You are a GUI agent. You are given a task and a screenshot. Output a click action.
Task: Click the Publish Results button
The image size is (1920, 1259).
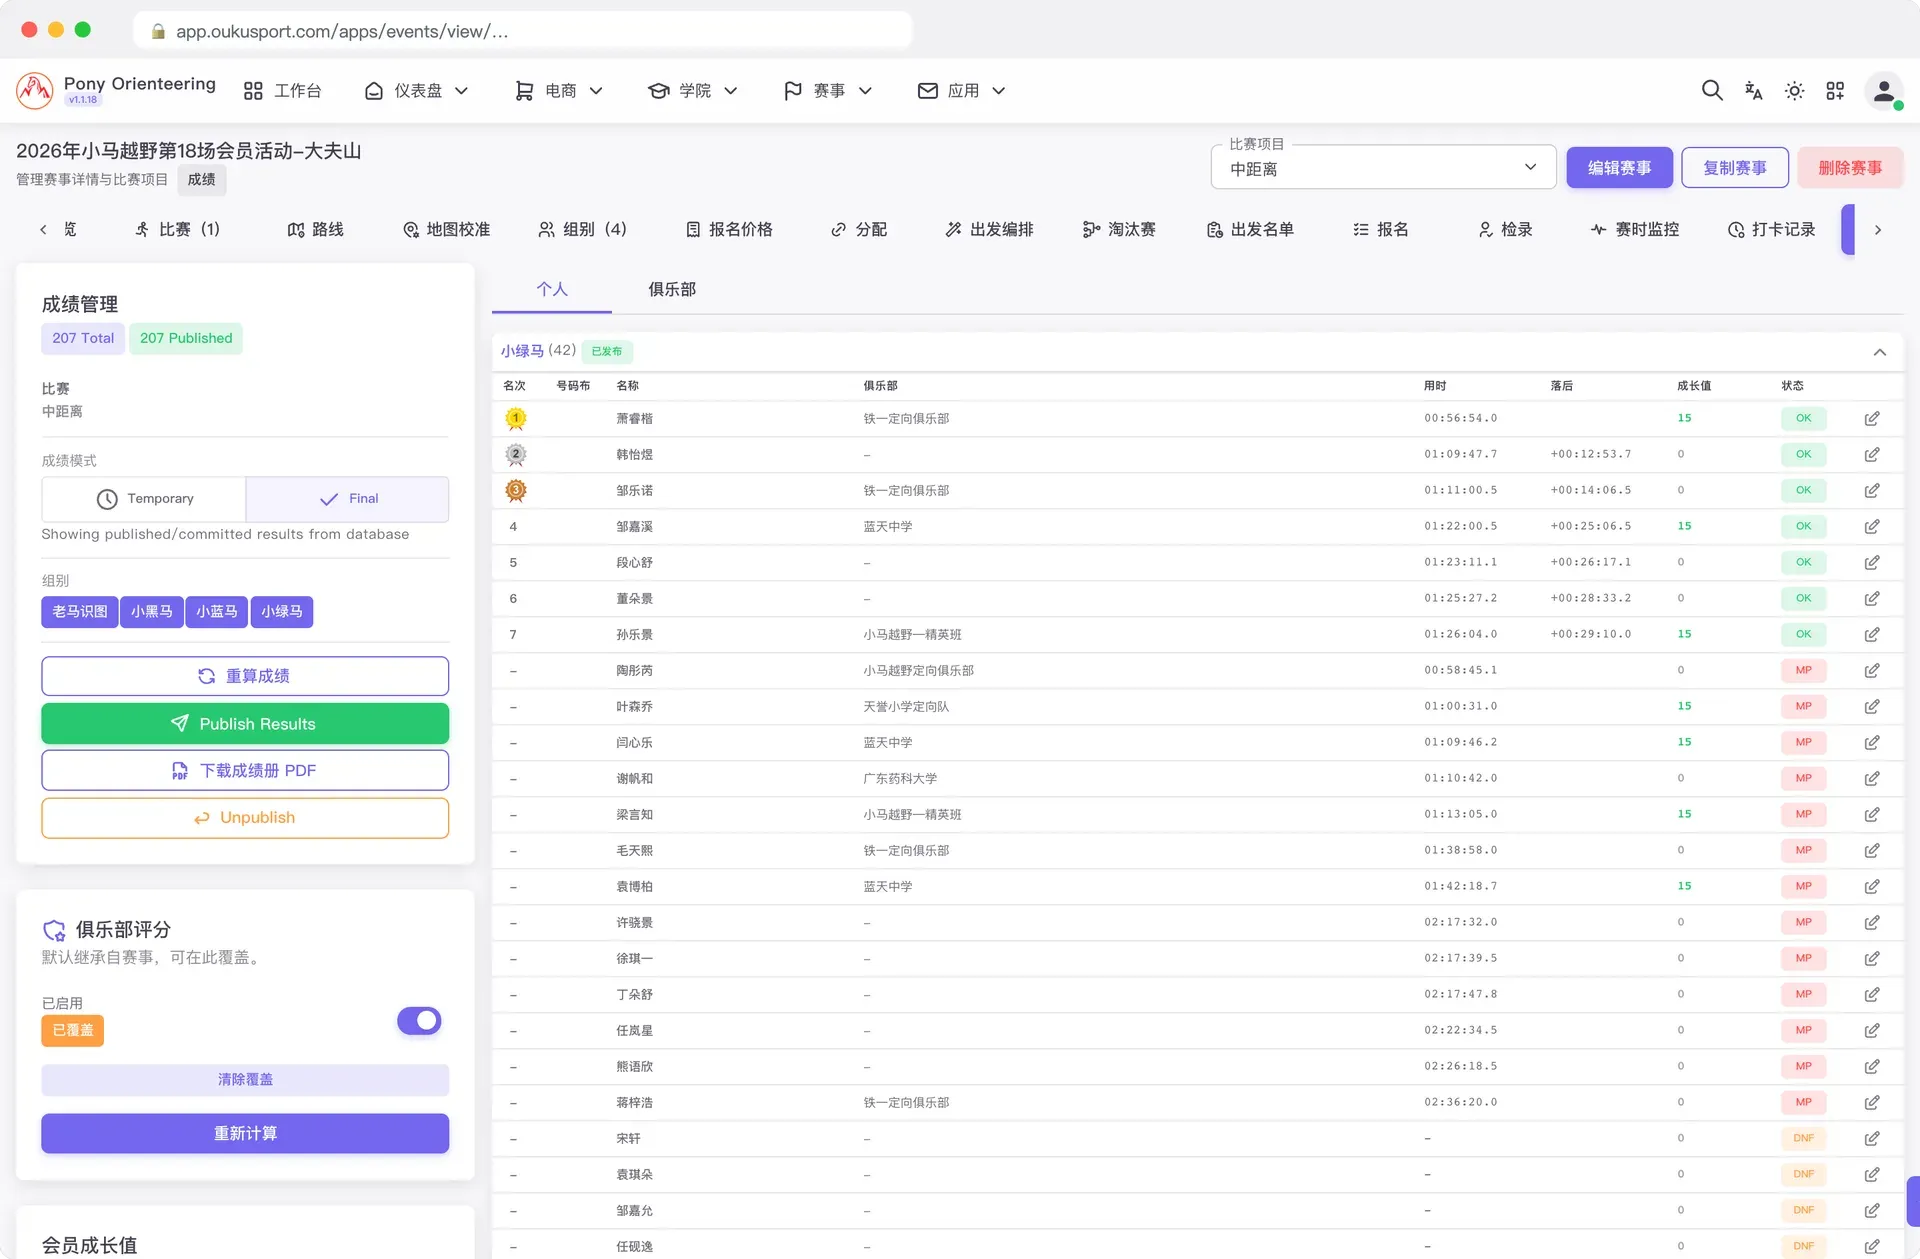pyautogui.click(x=245, y=724)
